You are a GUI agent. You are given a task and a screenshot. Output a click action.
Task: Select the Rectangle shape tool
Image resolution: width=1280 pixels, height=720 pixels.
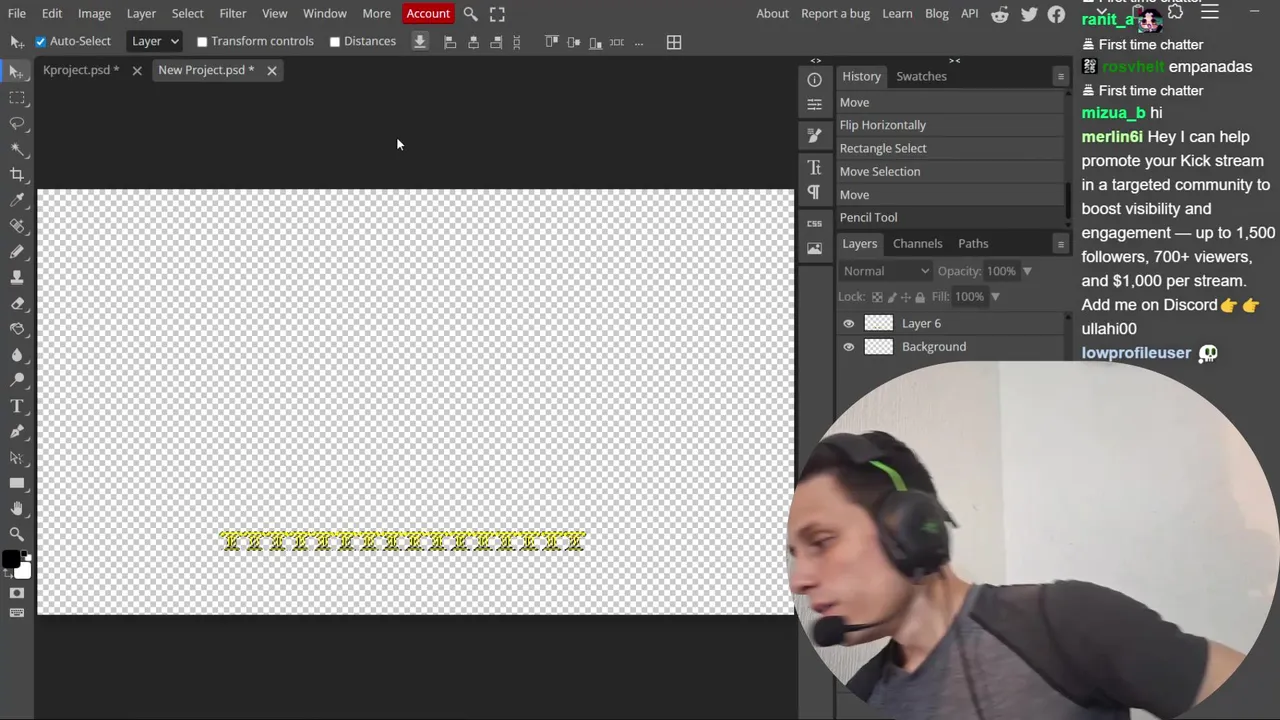17,483
